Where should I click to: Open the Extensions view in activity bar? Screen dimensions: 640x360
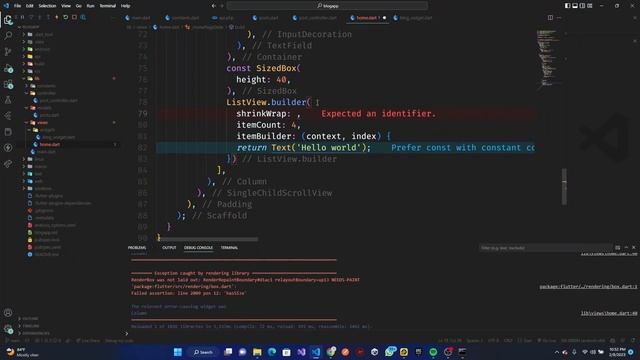[8, 84]
